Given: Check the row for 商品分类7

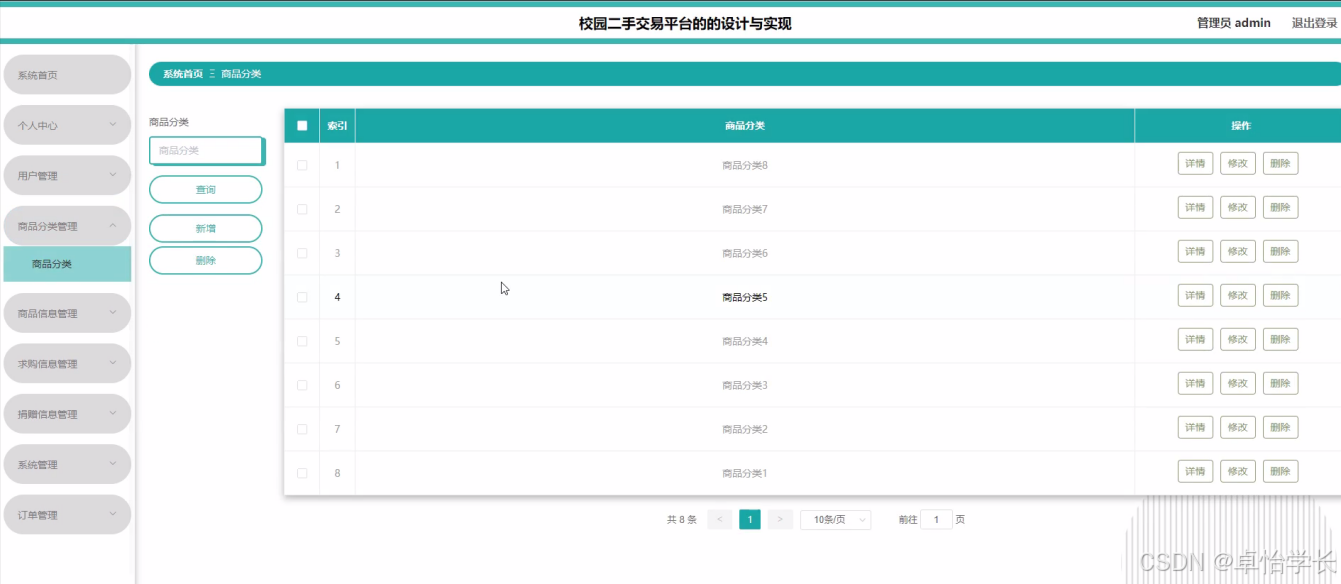Looking at the screenshot, I should pyautogui.click(x=302, y=209).
